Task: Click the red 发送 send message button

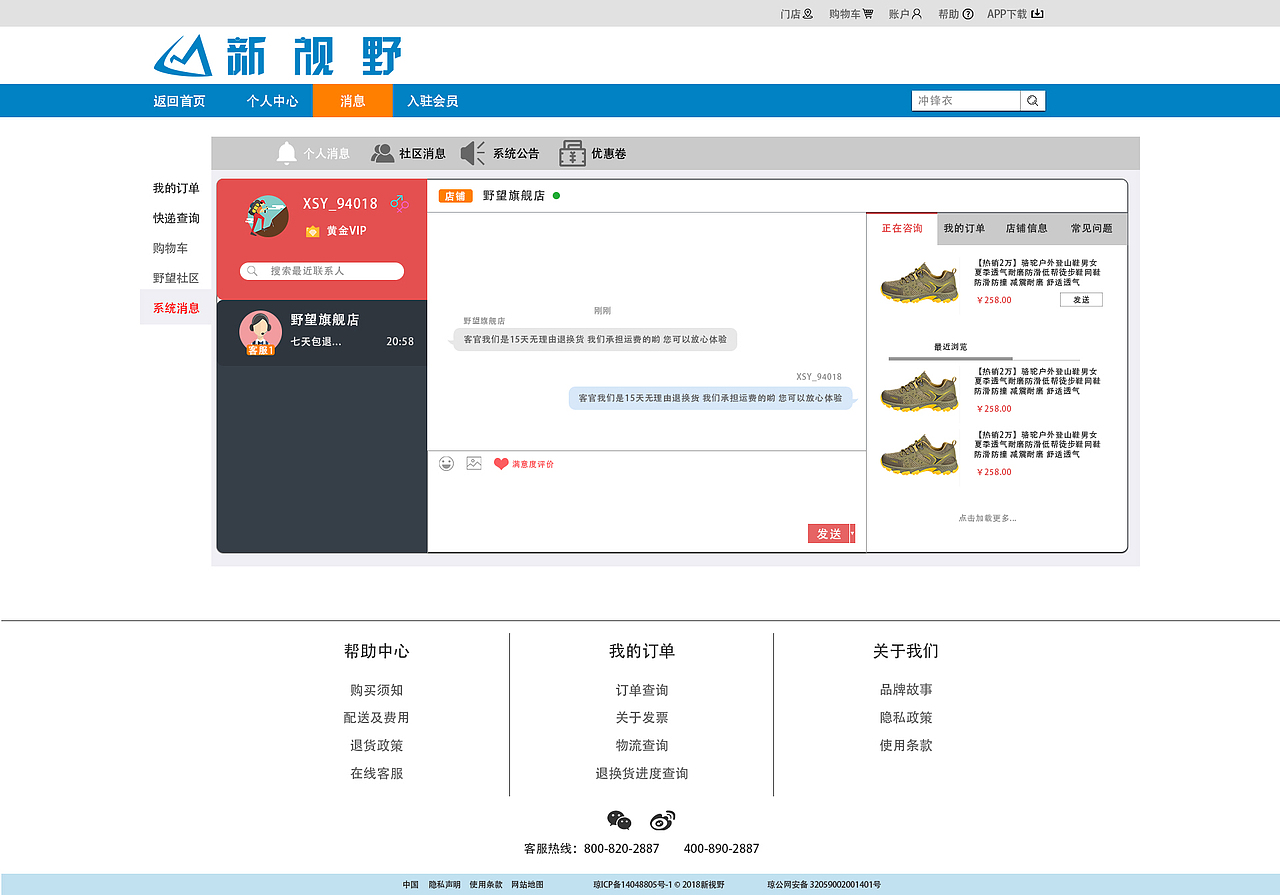Action: (x=829, y=534)
